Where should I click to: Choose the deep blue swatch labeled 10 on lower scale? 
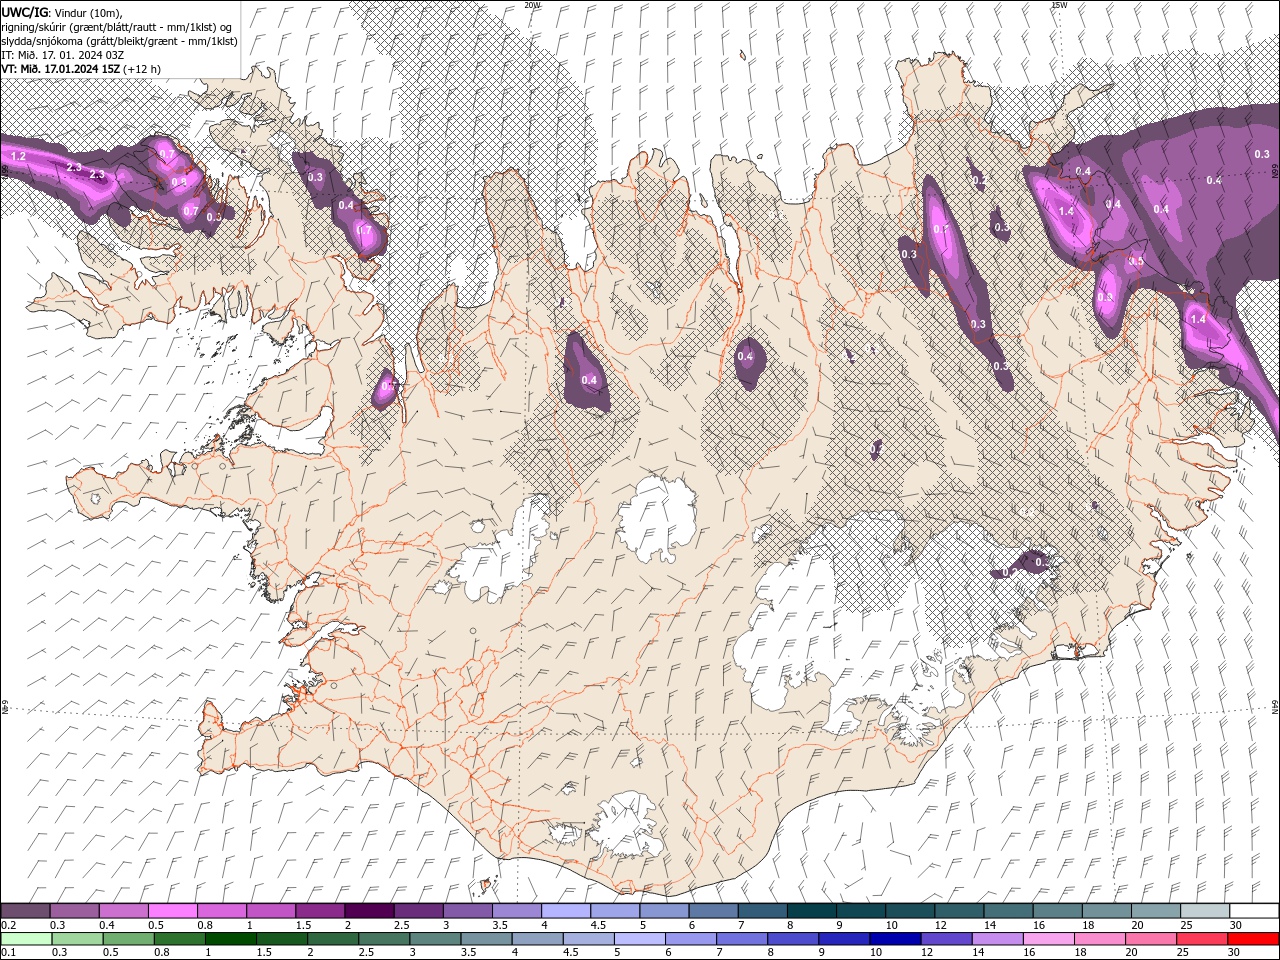click(895, 939)
